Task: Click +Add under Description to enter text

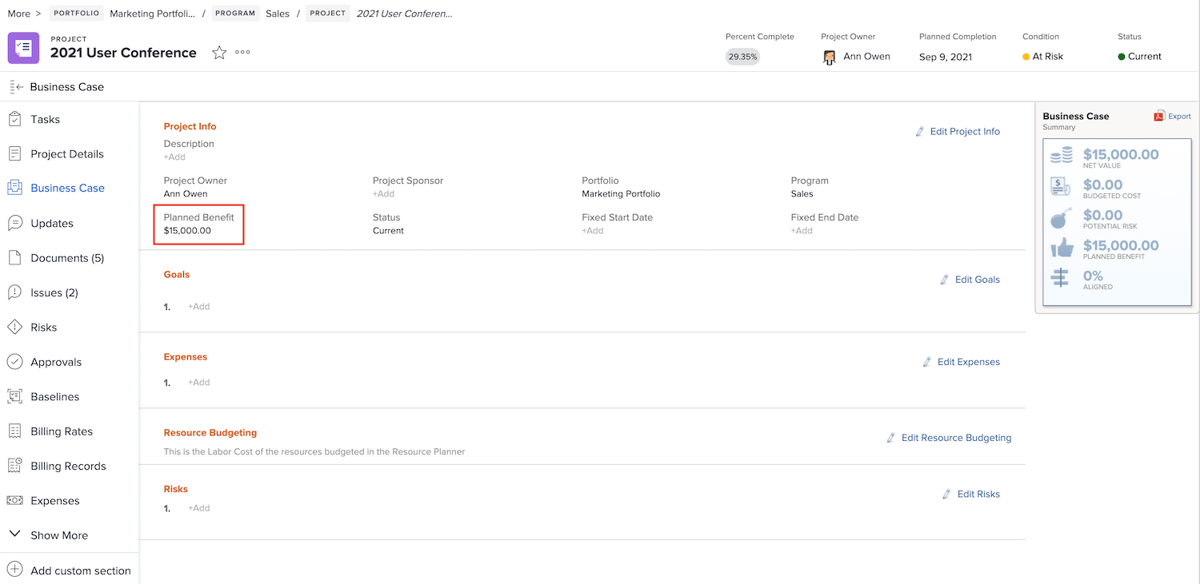Action: 175,156
